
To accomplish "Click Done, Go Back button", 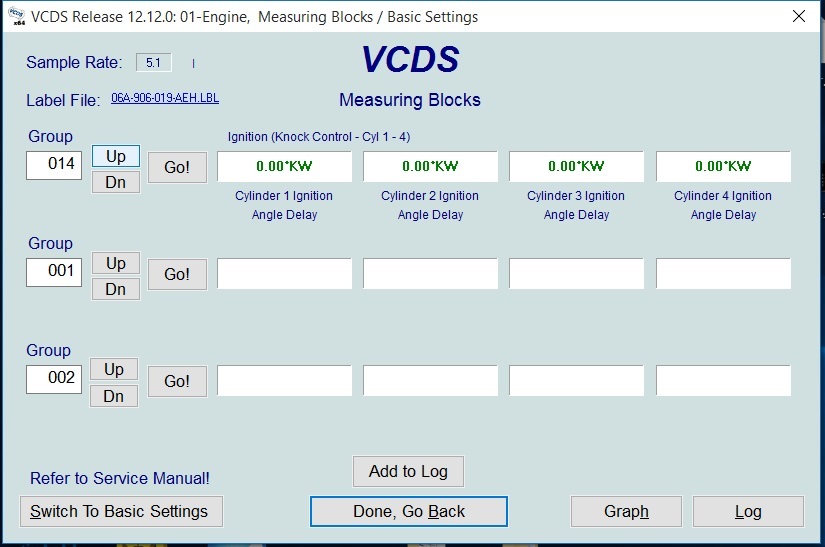I will 409,511.
